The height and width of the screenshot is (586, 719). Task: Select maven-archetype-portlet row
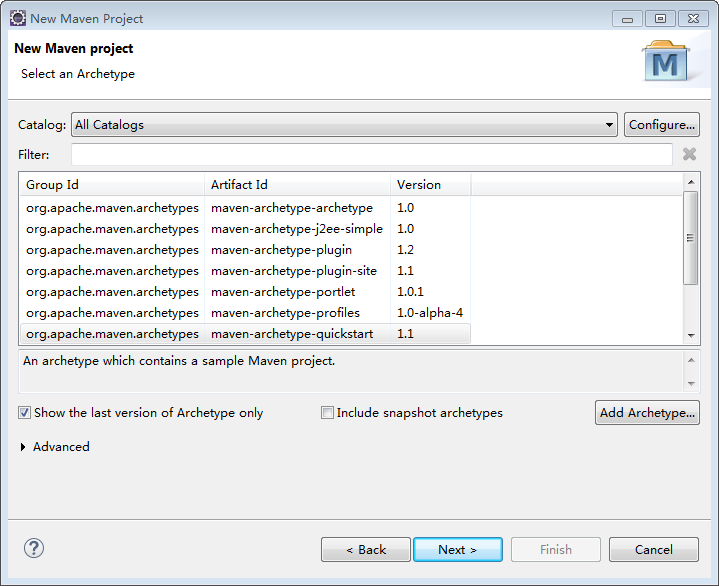click(245, 292)
